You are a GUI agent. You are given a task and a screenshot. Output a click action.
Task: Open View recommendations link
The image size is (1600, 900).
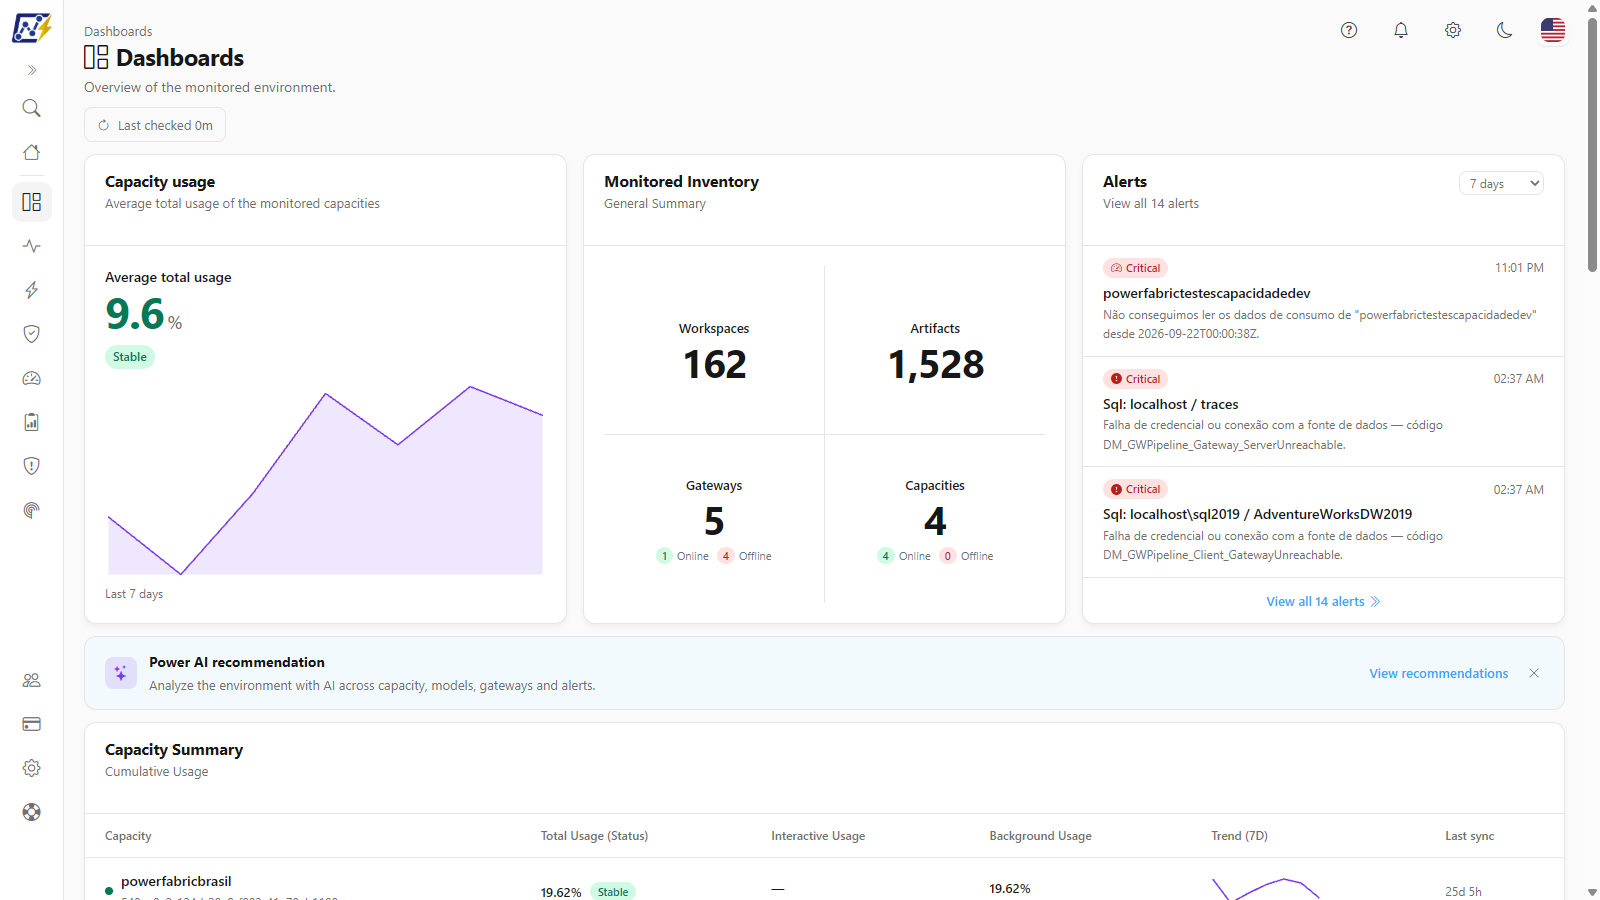(1438, 673)
